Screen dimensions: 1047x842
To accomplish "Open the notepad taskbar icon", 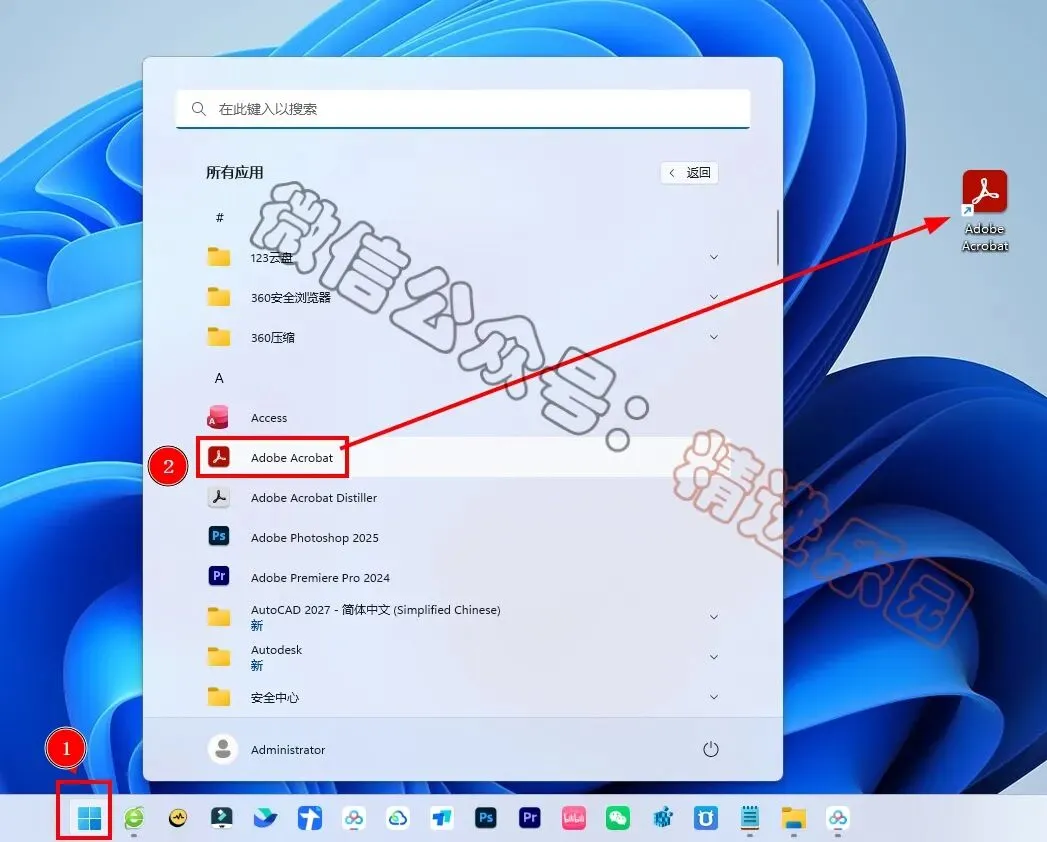I will click(750, 817).
